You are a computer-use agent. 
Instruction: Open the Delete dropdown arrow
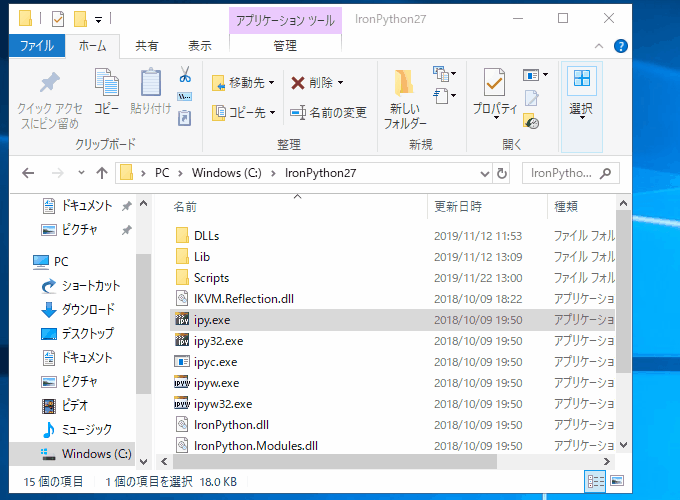(340, 82)
